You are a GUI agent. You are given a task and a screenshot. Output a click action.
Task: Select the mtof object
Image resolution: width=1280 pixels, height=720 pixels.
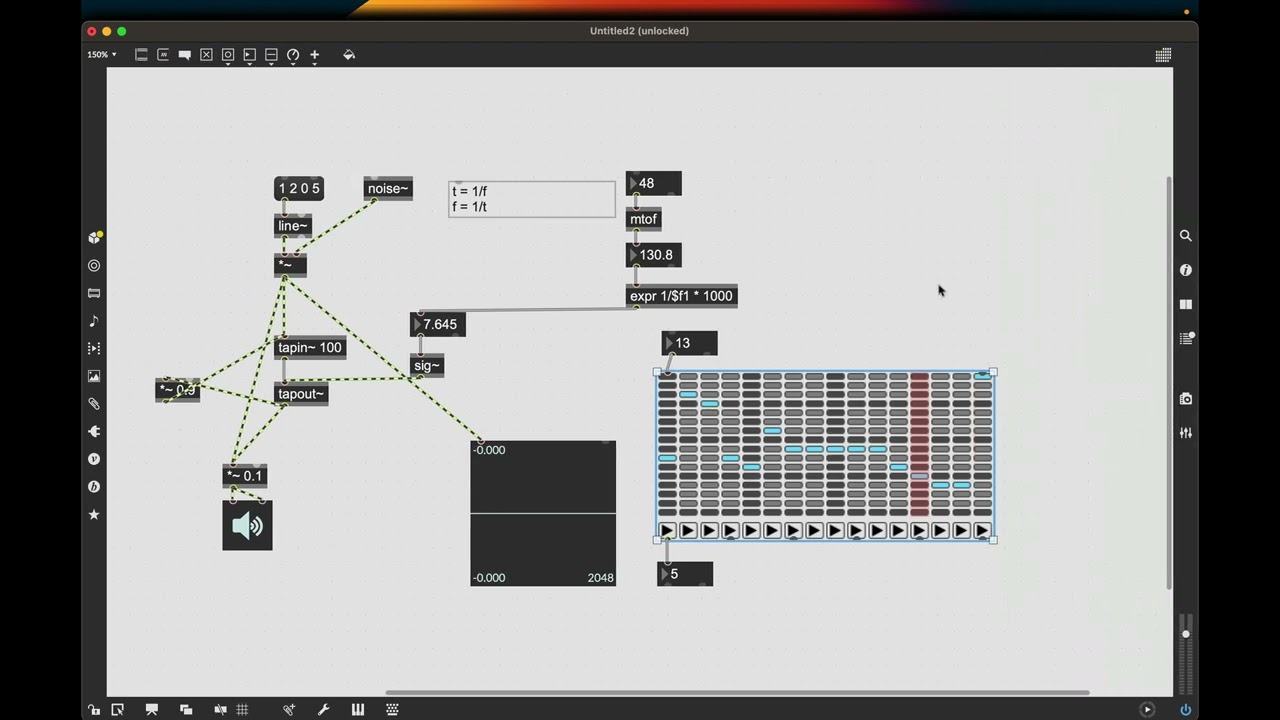644,219
